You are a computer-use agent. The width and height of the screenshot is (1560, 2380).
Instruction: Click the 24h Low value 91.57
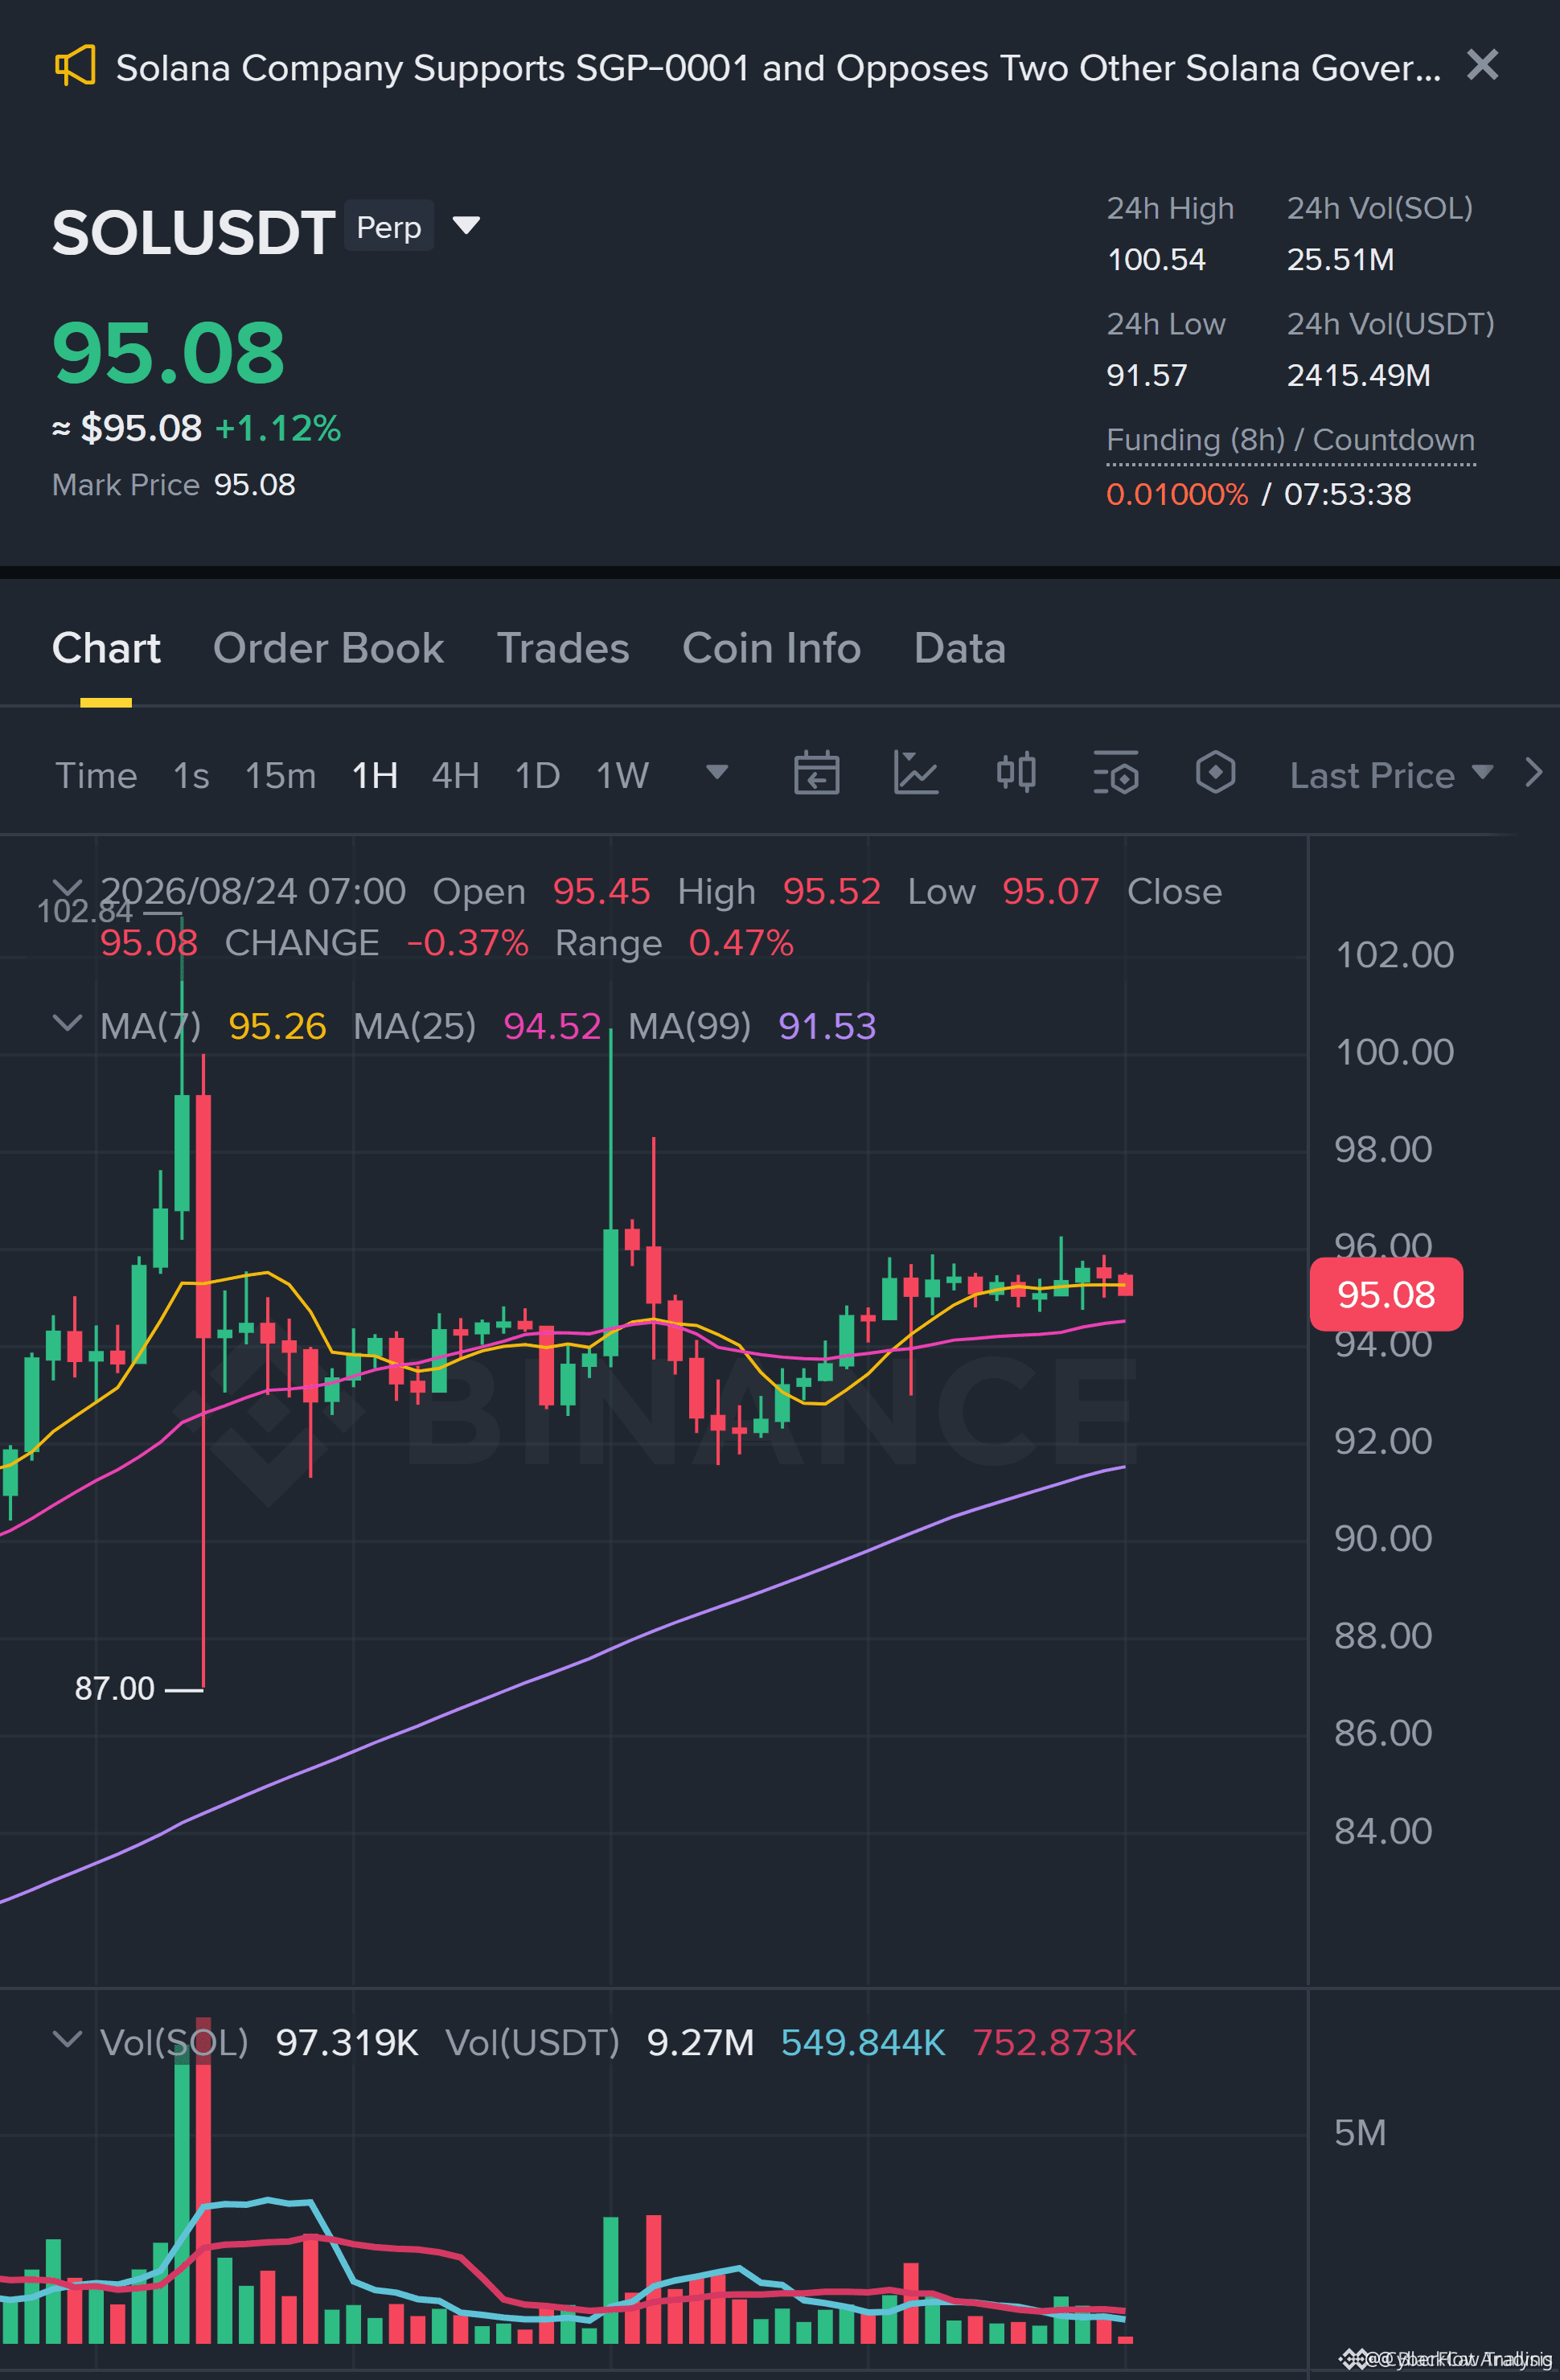[1147, 375]
